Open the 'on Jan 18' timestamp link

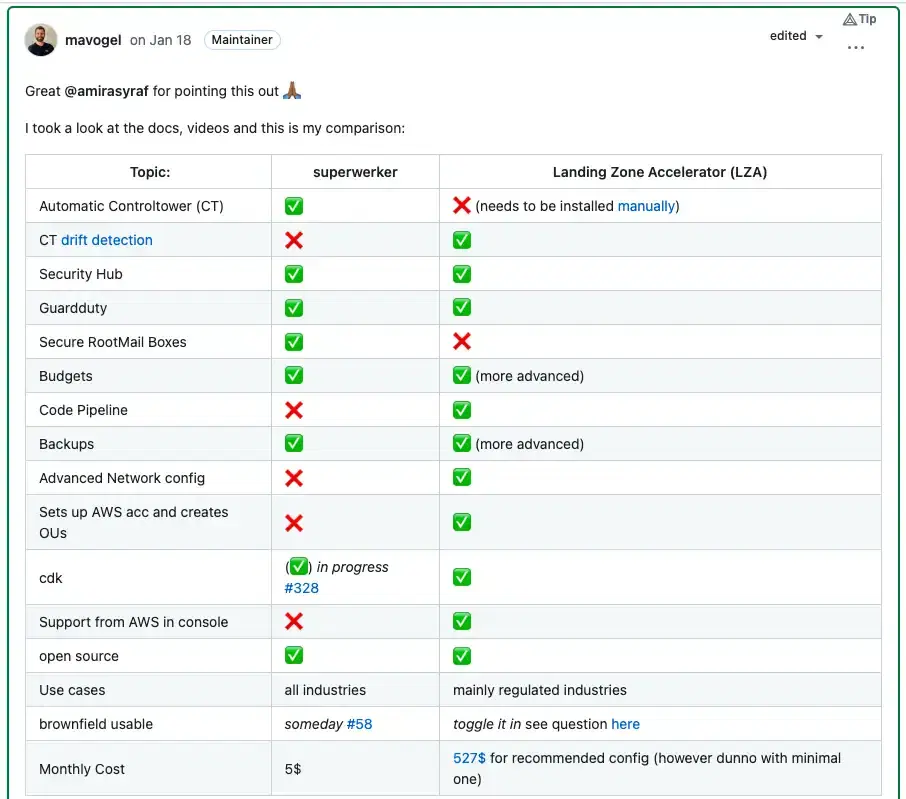tap(160, 40)
